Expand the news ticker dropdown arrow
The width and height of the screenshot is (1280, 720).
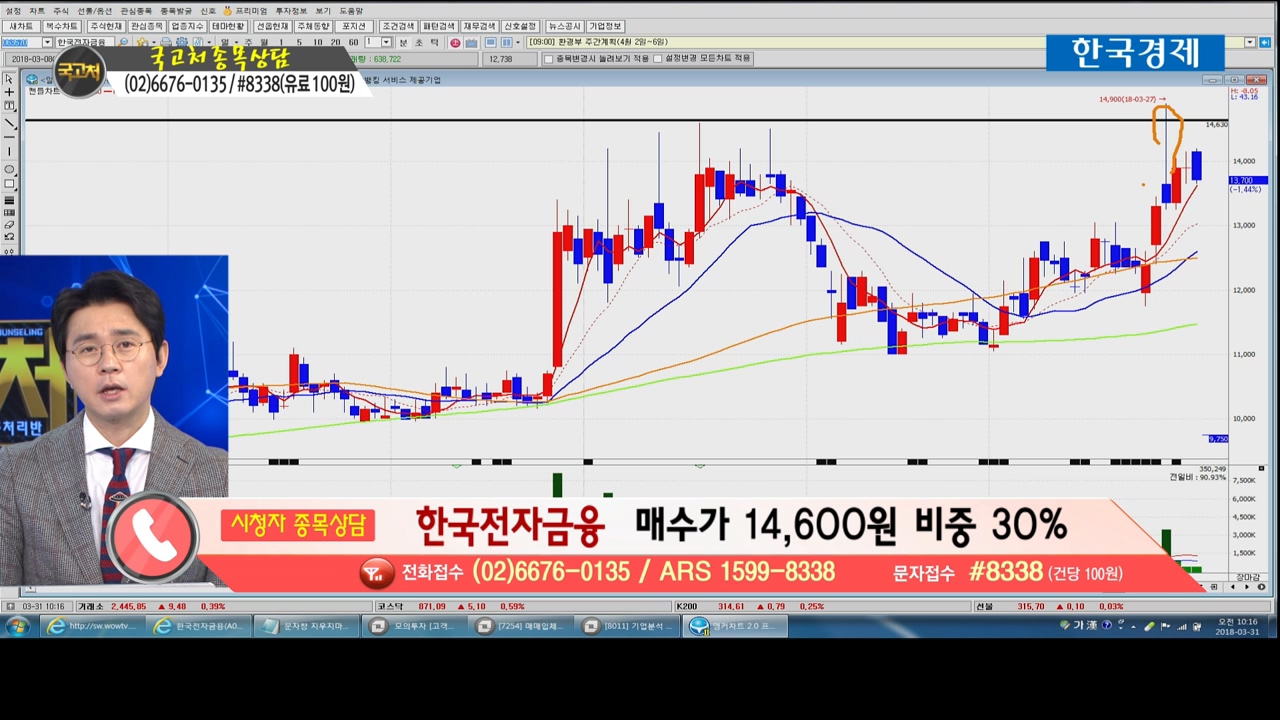tap(1250, 43)
